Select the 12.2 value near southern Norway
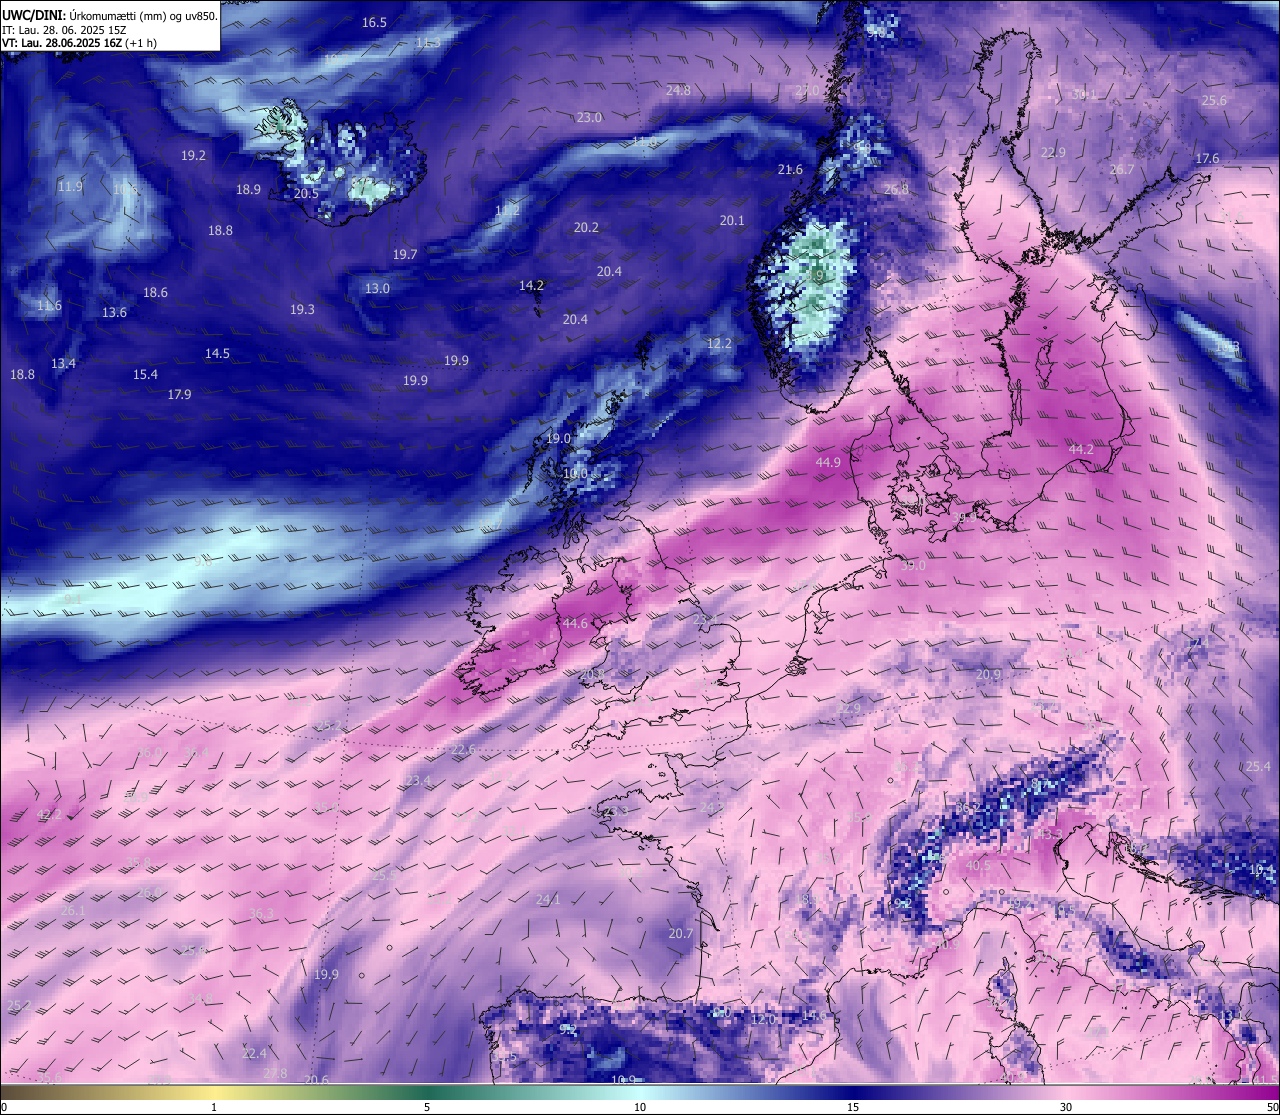This screenshot has height=1115, width=1280. [719, 343]
